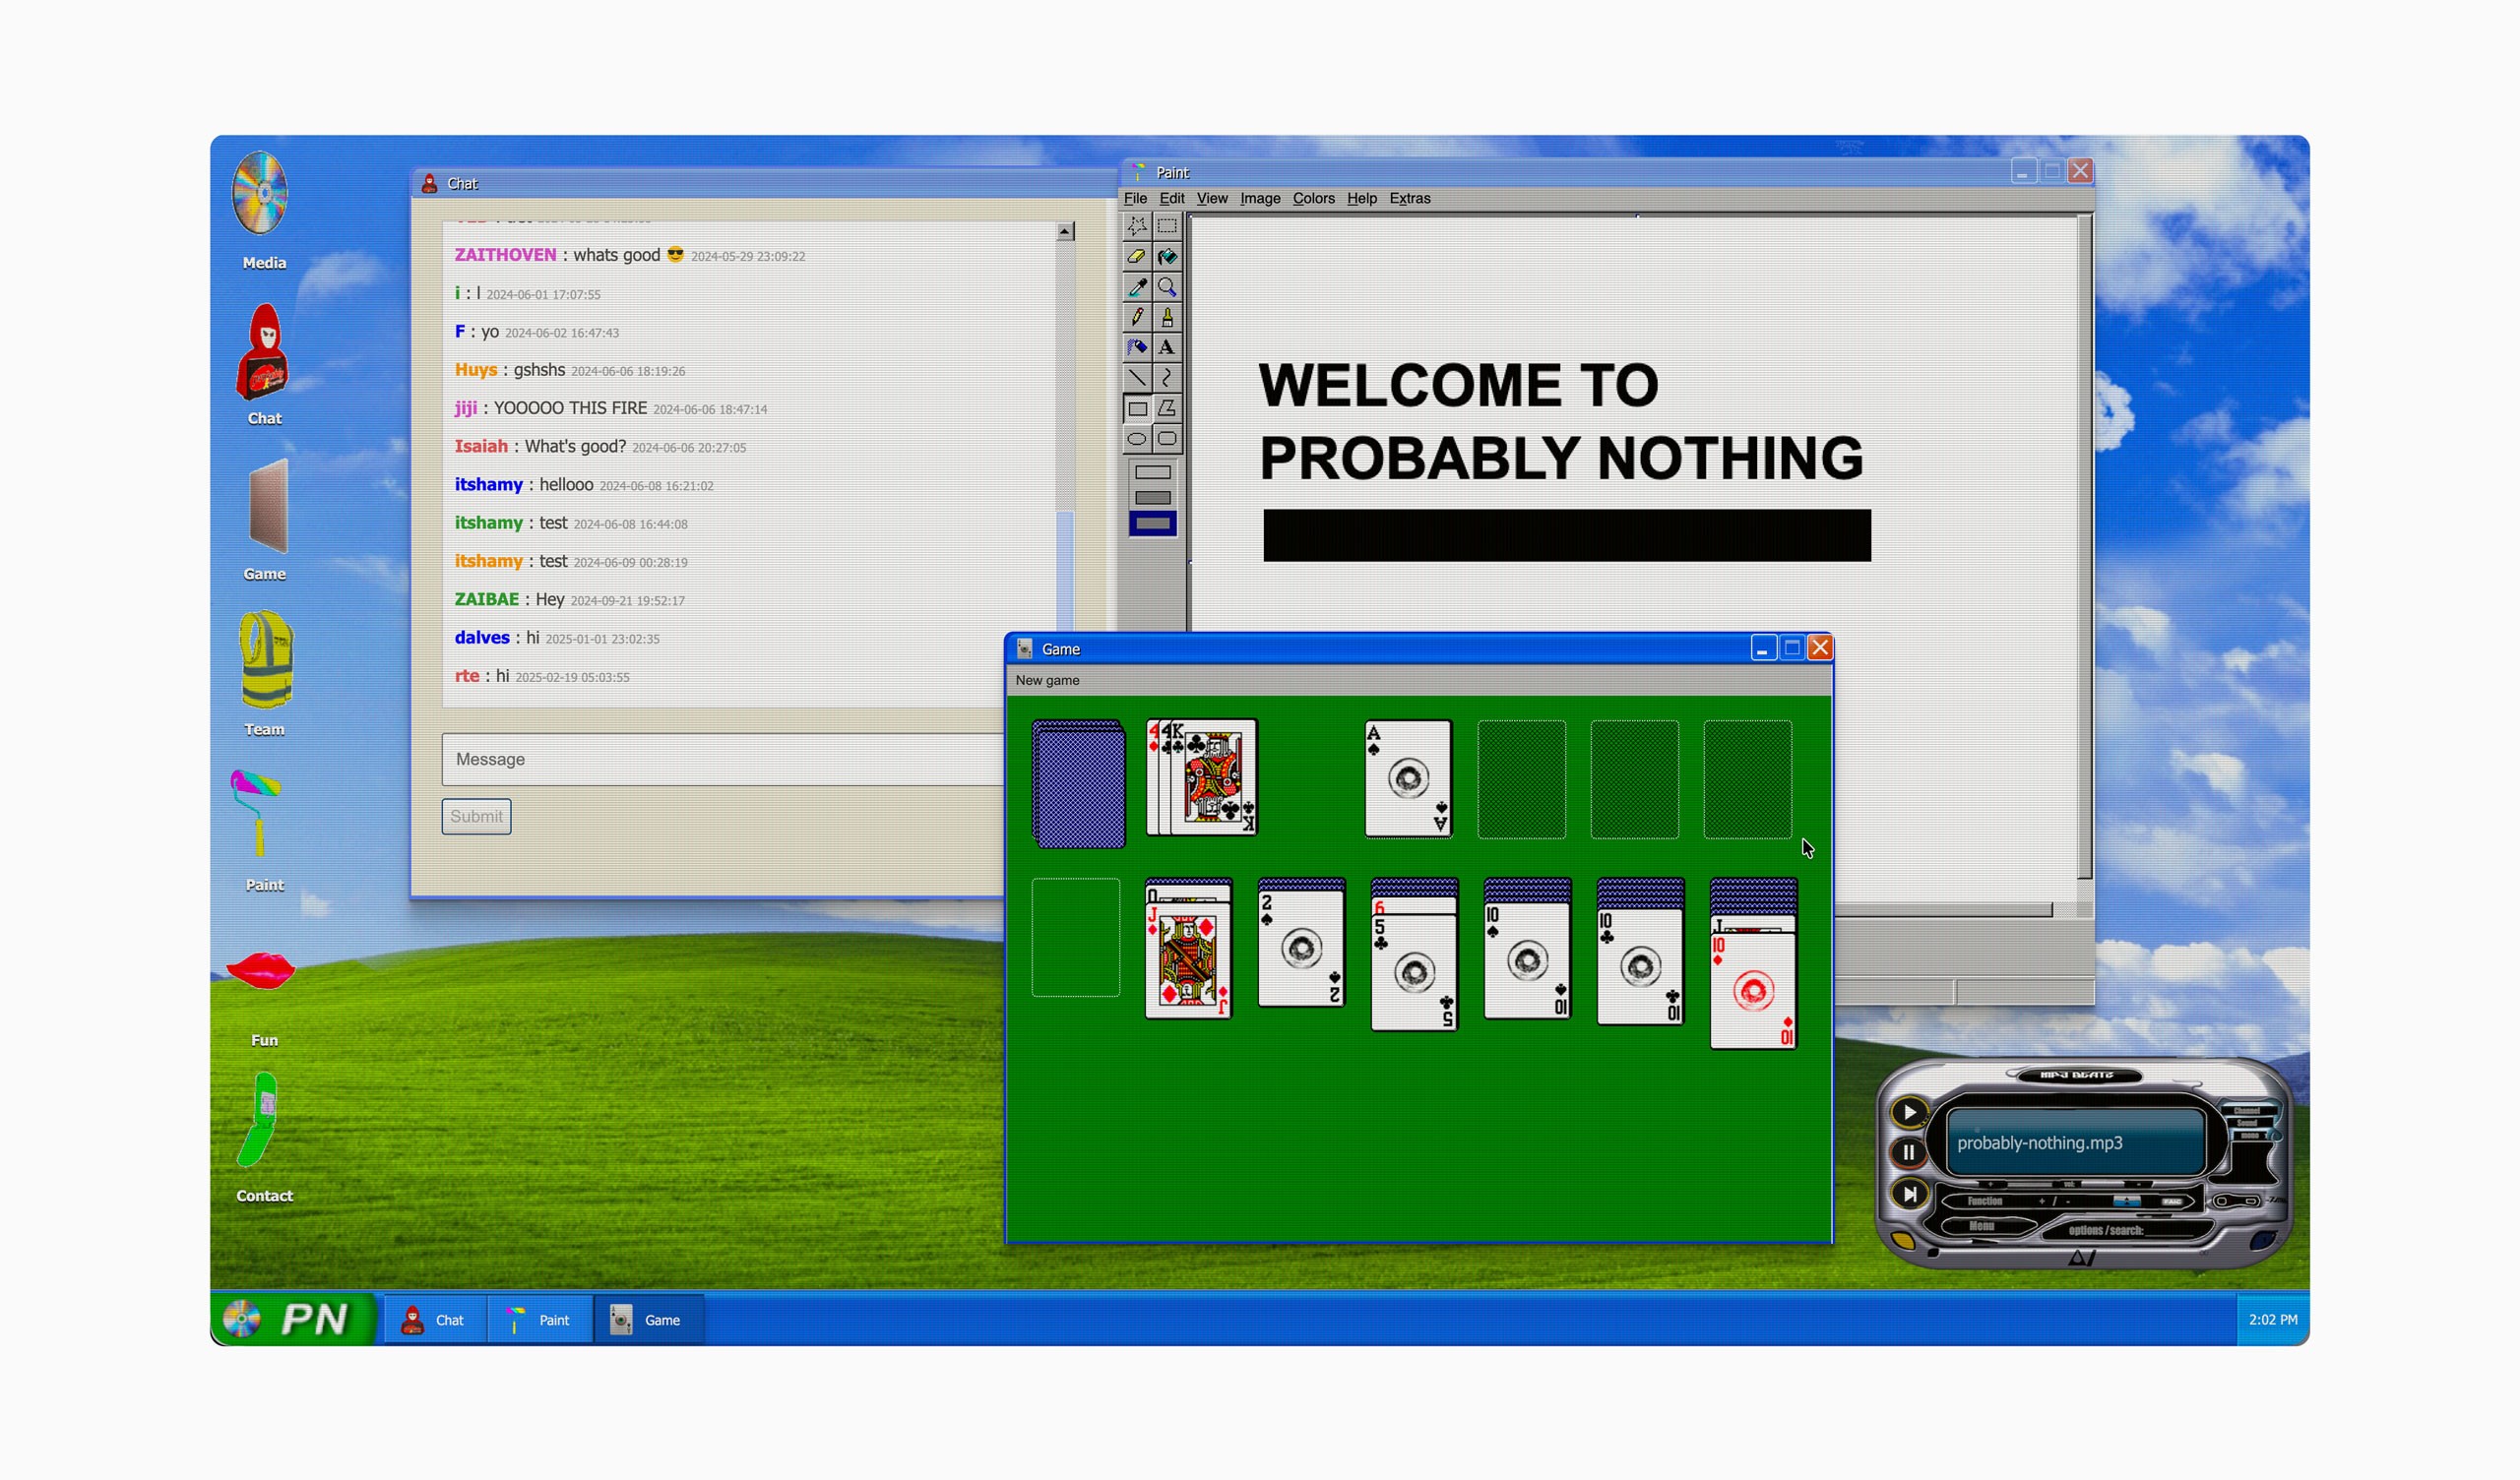The width and height of the screenshot is (2520, 1480).
Task: Click the PN start button
Action: [293, 1319]
